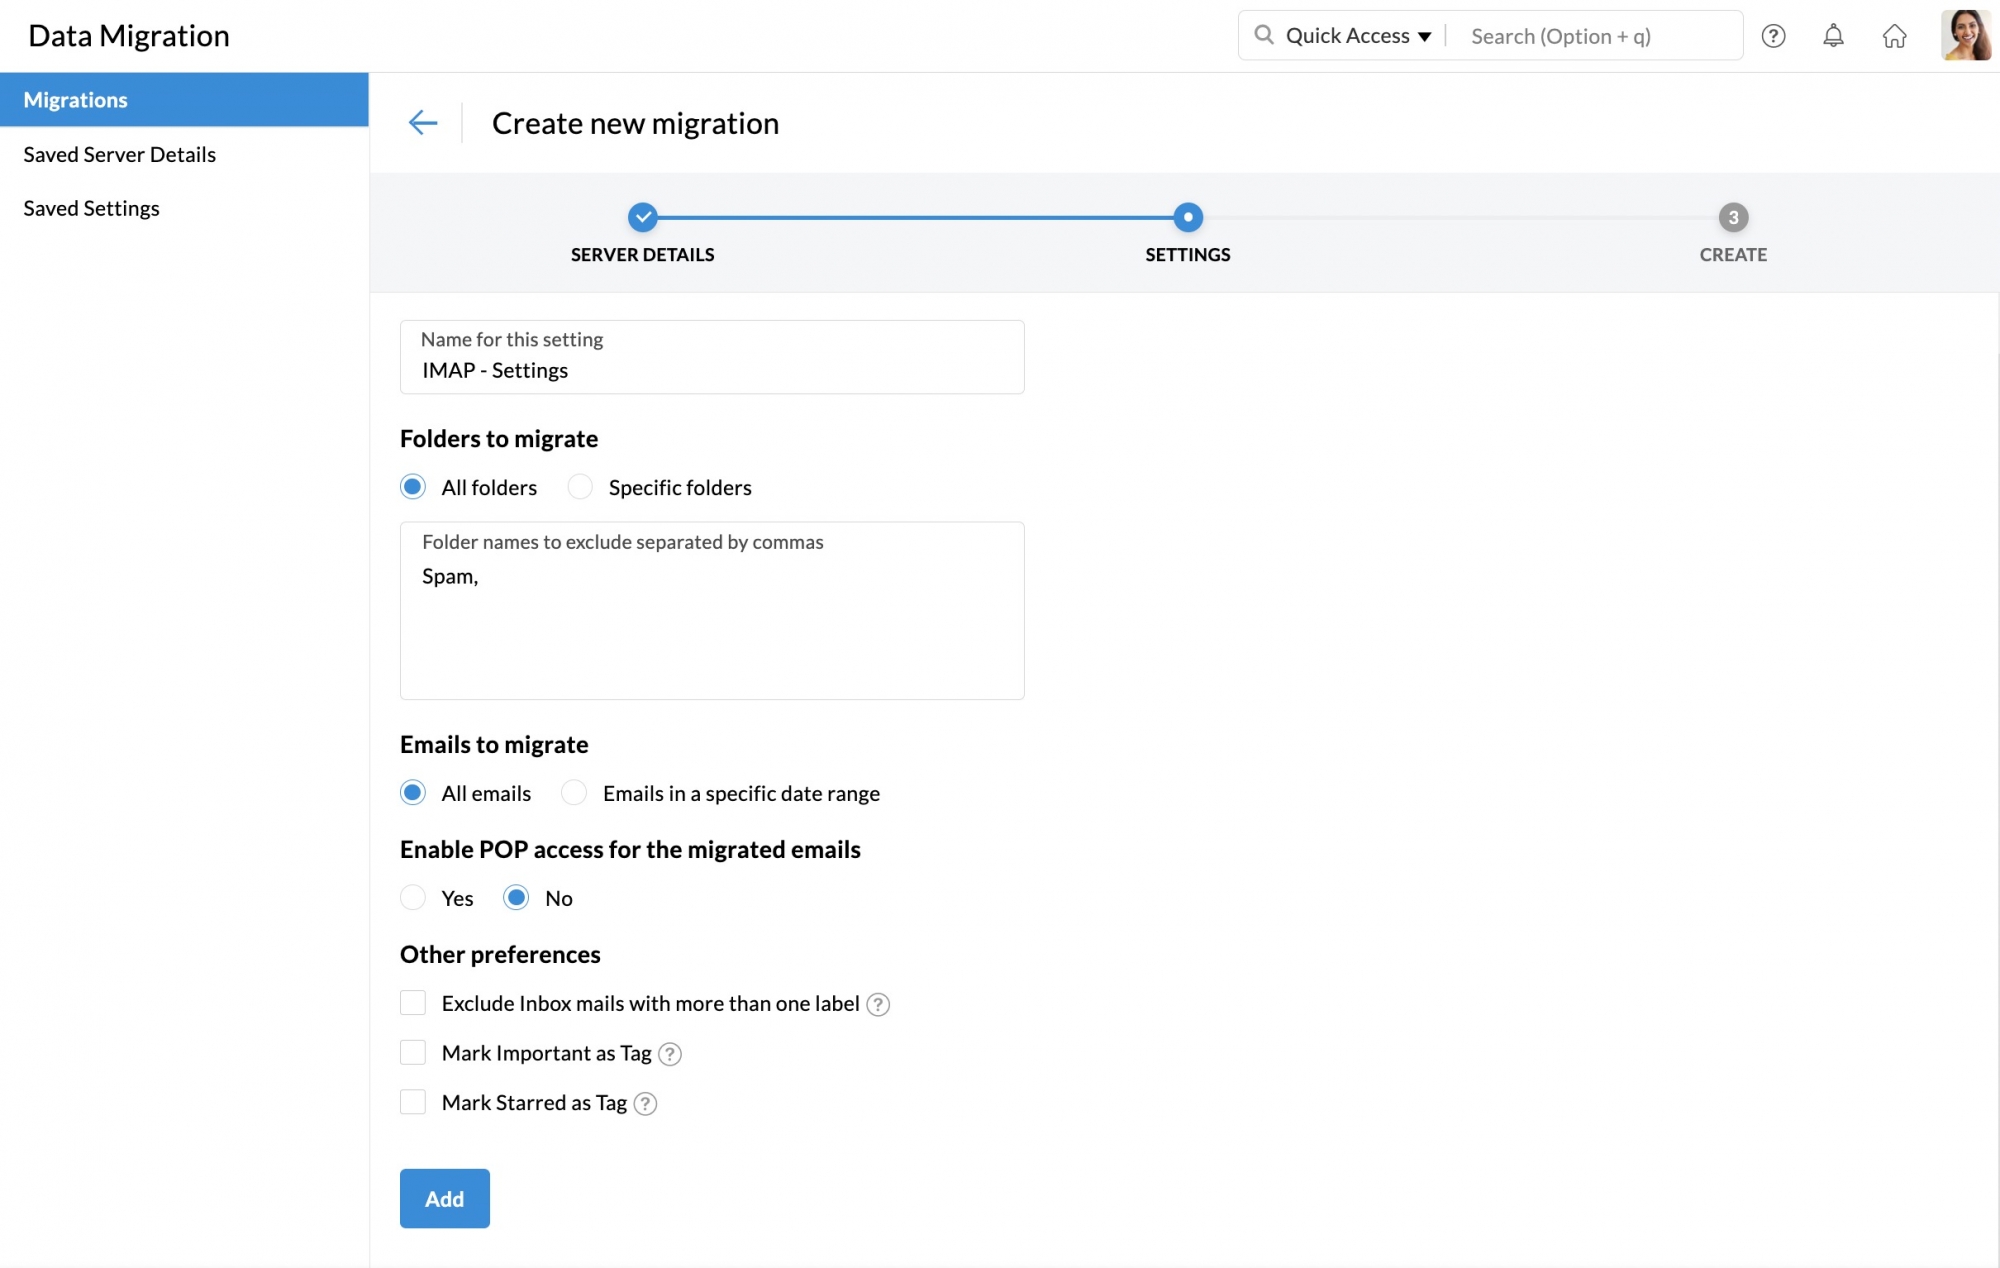Click the home icon in the top bar
Image resolution: width=2000 pixels, height=1268 pixels.
[1895, 36]
